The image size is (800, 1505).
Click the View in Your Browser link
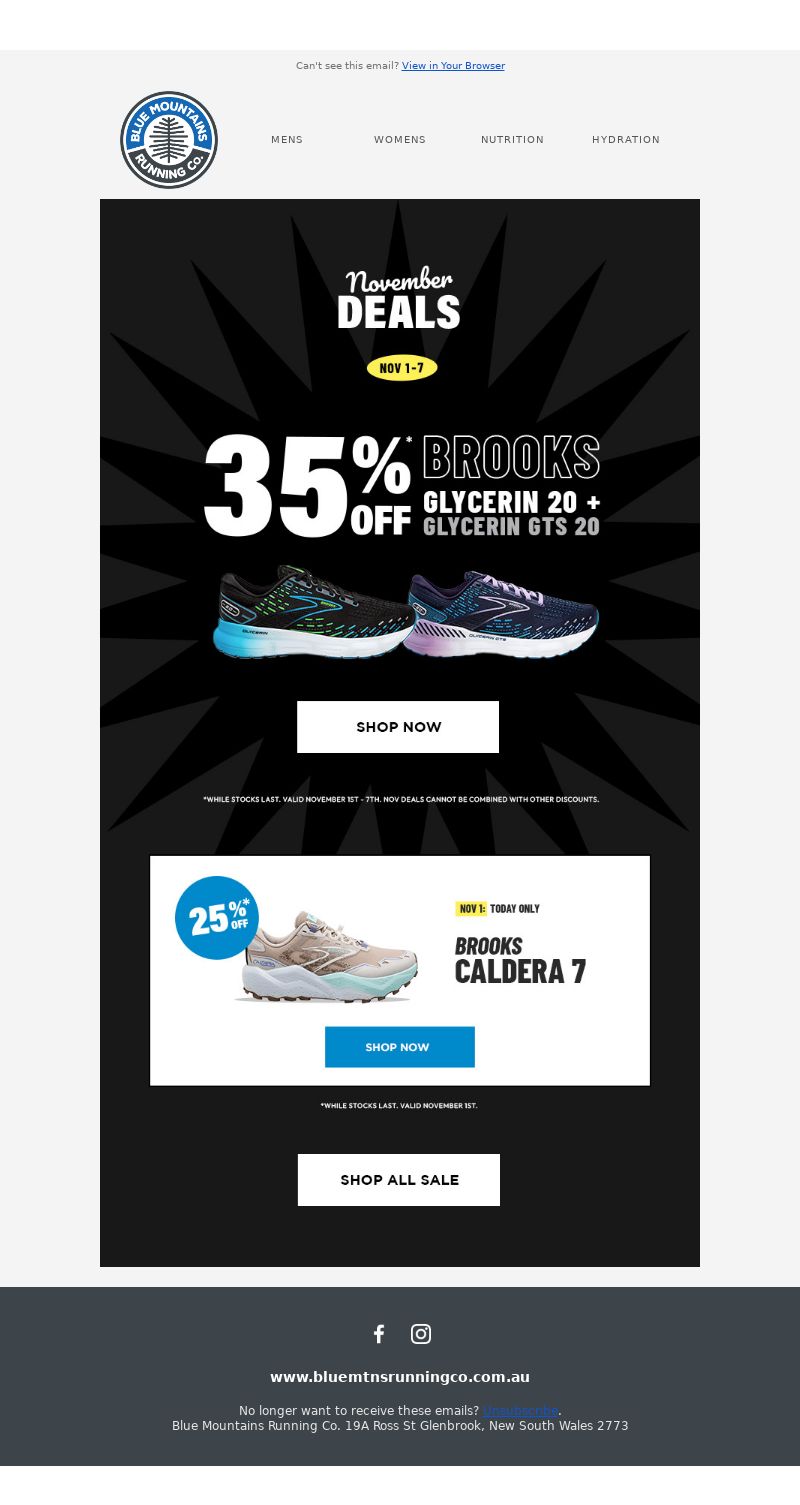[453, 66]
